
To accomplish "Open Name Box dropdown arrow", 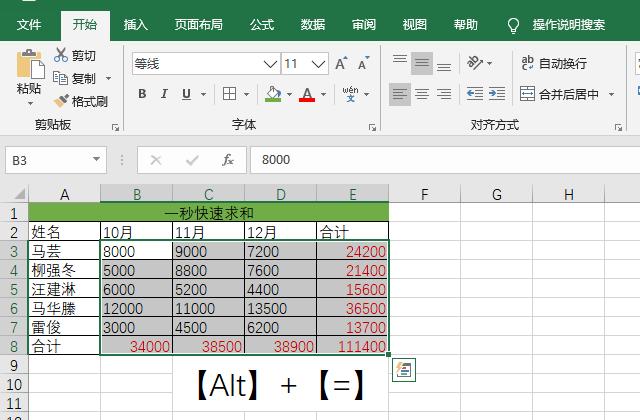I will click(x=96, y=159).
